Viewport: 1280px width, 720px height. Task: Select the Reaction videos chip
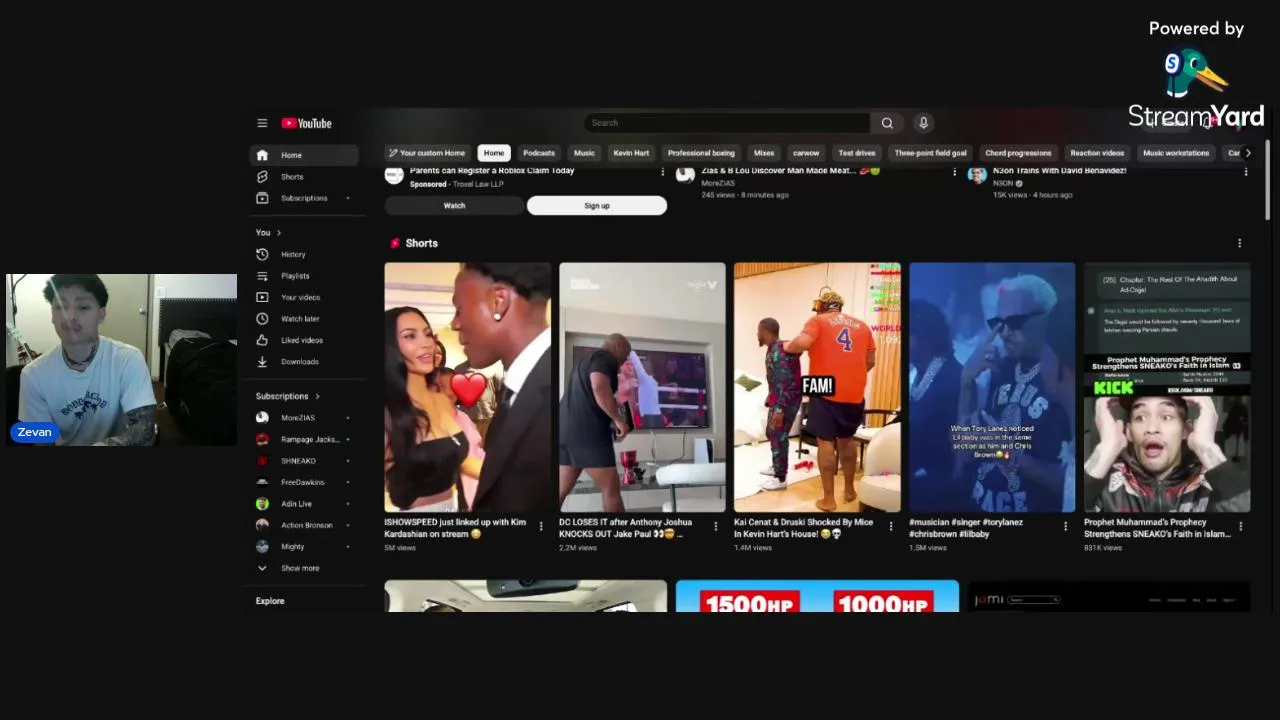(x=1097, y=153)
